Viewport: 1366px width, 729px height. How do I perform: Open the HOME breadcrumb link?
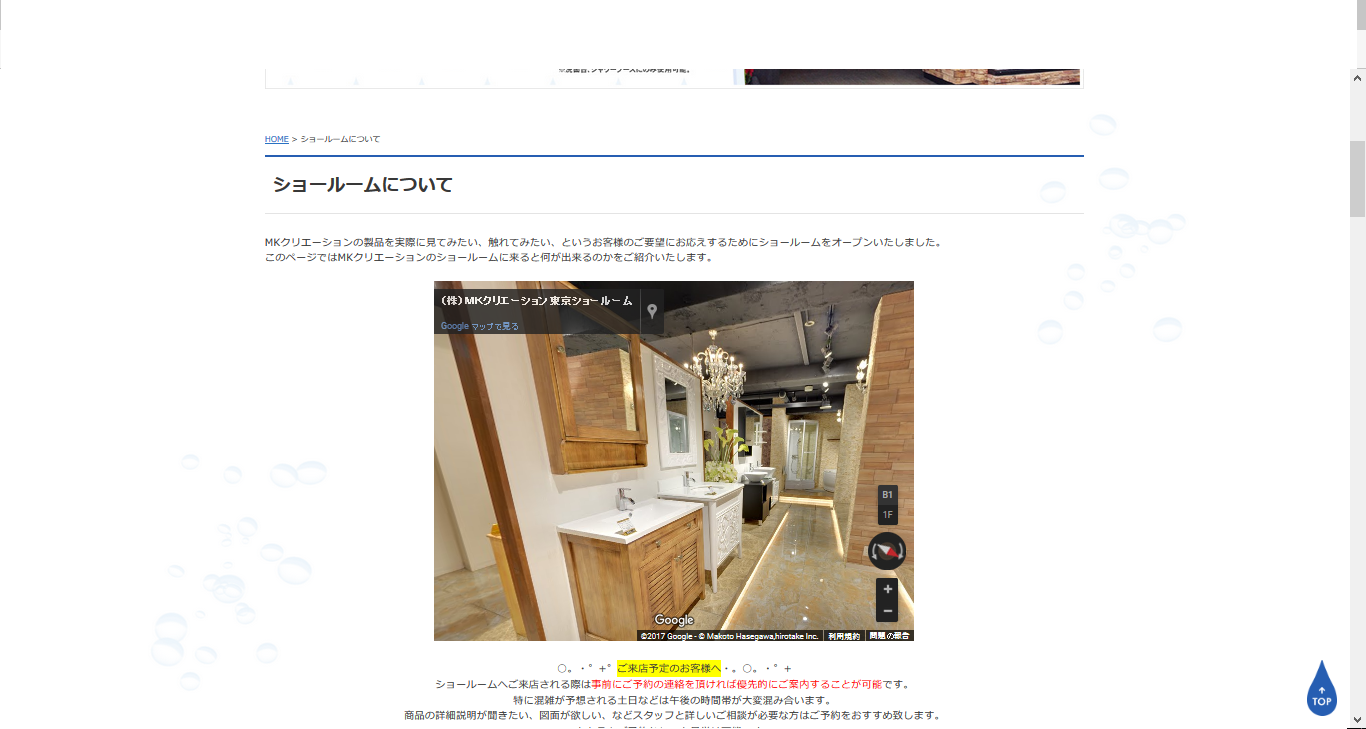tap(277, 139)
